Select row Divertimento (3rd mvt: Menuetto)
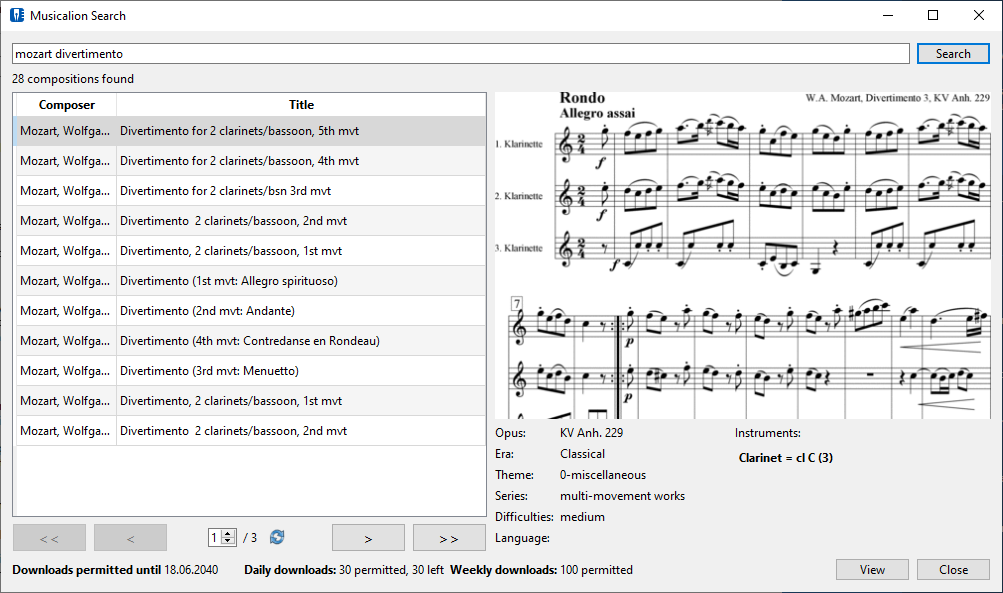The image size is (1003, 593). (x=251, y=371)
